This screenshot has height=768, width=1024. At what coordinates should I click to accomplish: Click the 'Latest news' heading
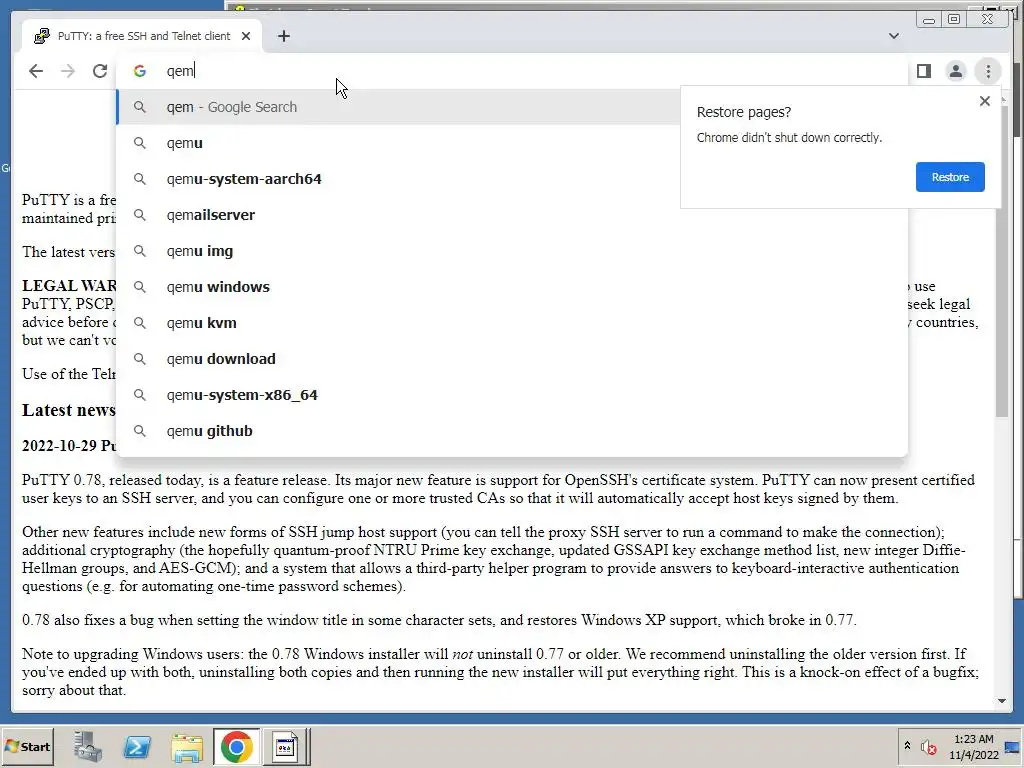pyautogui.click(x=69, y=410)
